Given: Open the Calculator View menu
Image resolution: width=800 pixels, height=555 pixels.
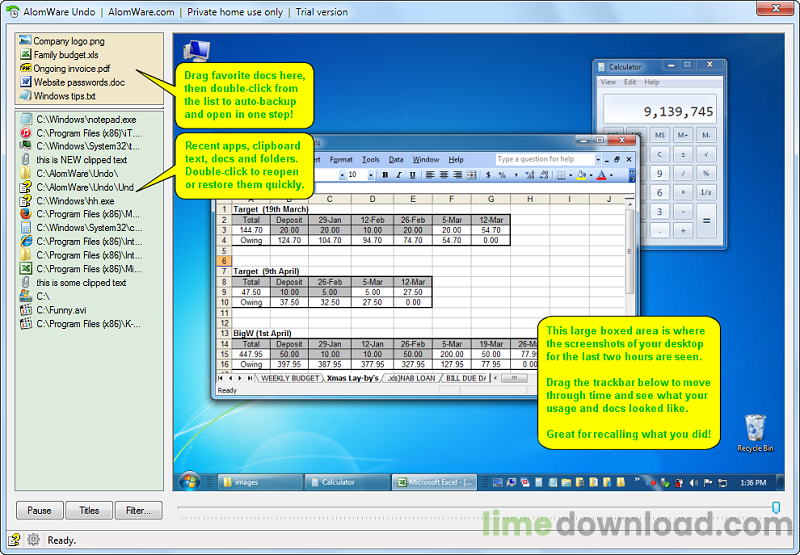Looking at the screenshot, I should click(x=608, y=82).
